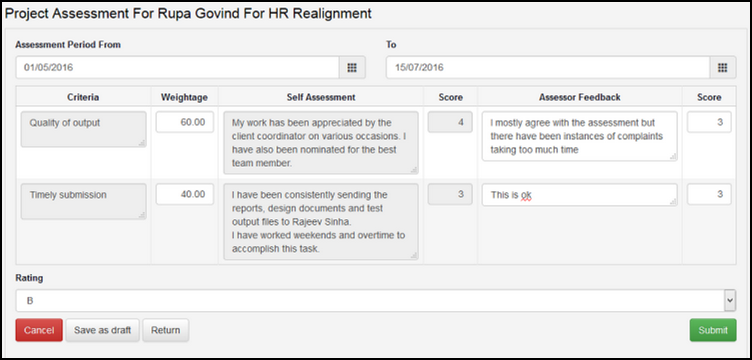Image resolution: width=752 pixels, height=360 pixels.
Task: Edit the 'This is ok' feedback box
Action: (579, 195)
